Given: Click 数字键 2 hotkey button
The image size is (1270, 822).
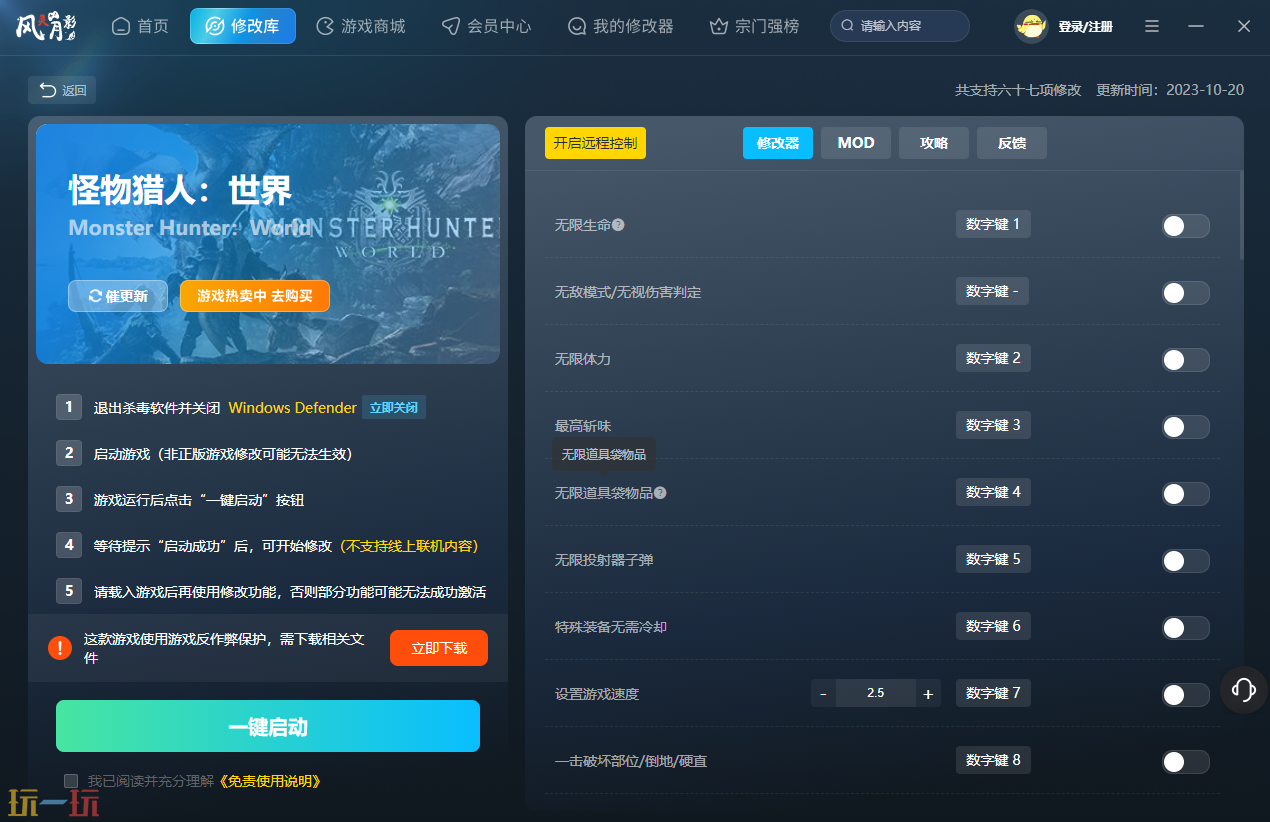Looking at the screenshot, I should (993, 358).
